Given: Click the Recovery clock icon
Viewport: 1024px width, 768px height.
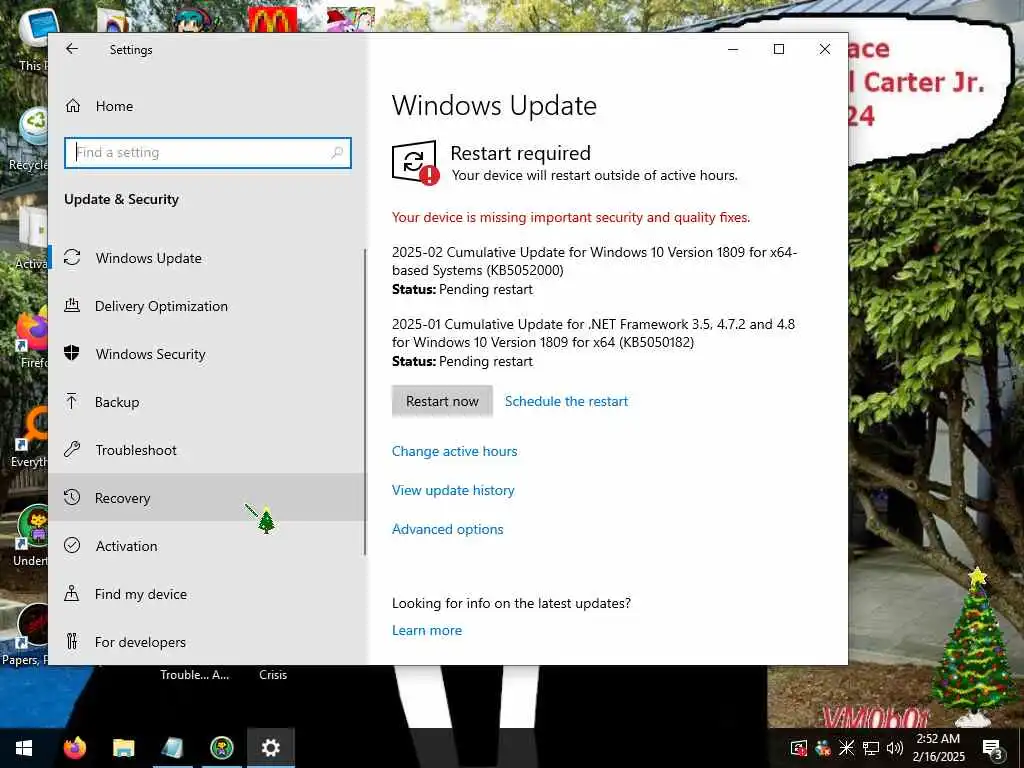Looking at the screenshot, I should click(x=72, y=497).
